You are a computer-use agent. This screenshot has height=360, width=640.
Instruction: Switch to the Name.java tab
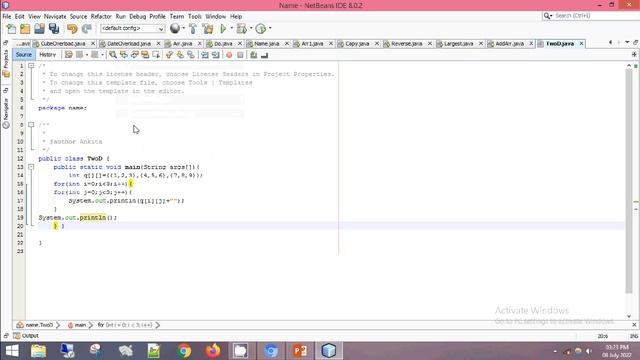(x=267, y=43)
